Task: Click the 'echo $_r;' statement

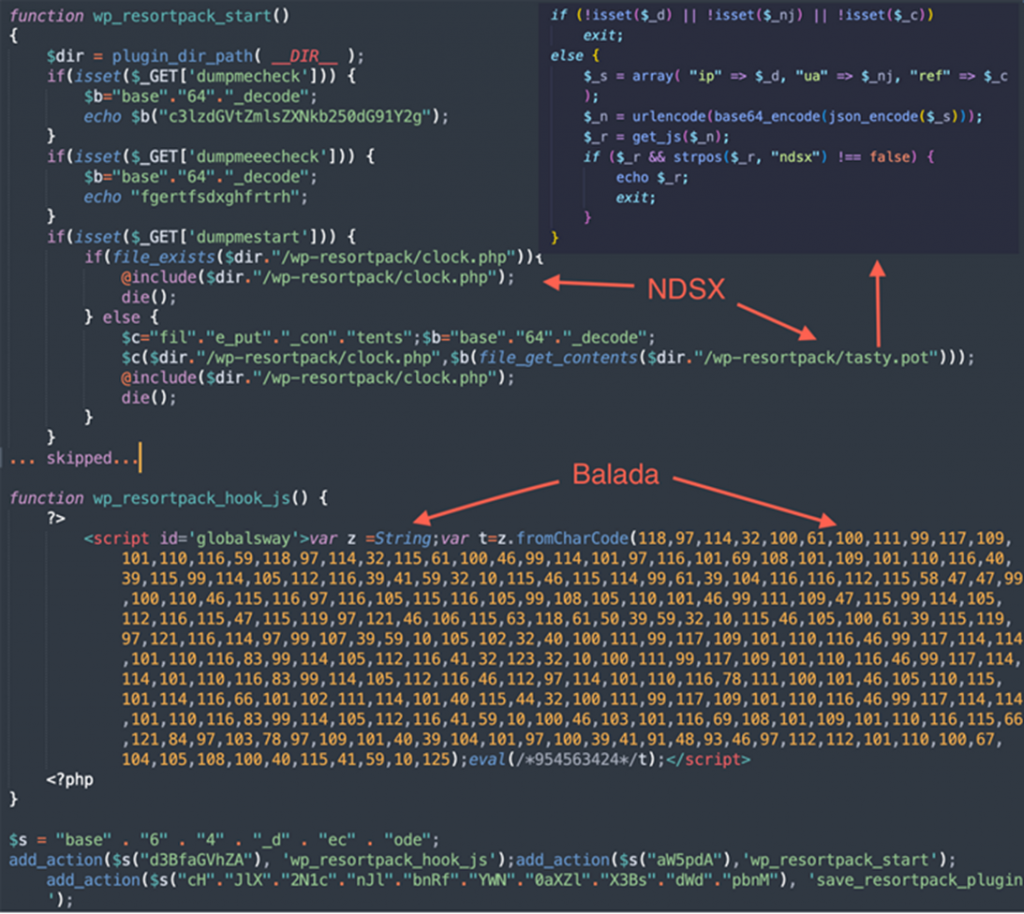Action: click(x=651, y=178)
